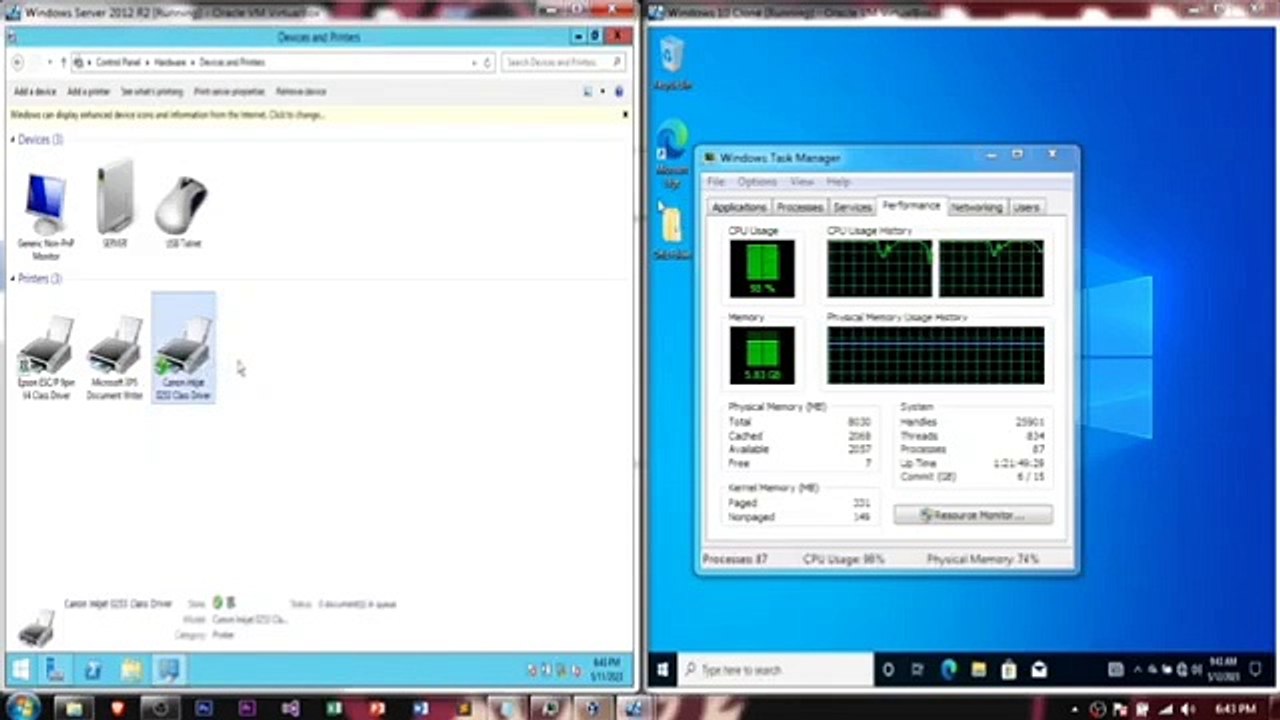Open Excel on host taskbar

(334, 709)
